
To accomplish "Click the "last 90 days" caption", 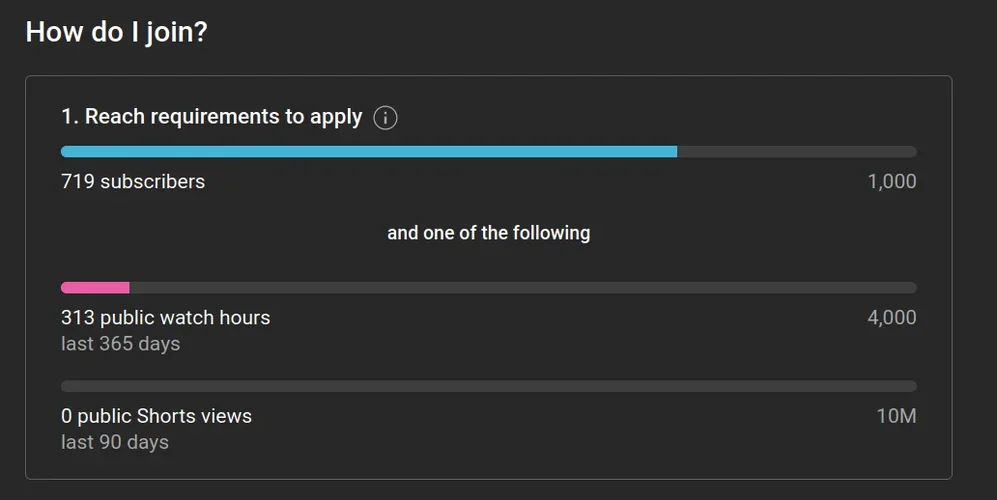I will tap(115, 442).
